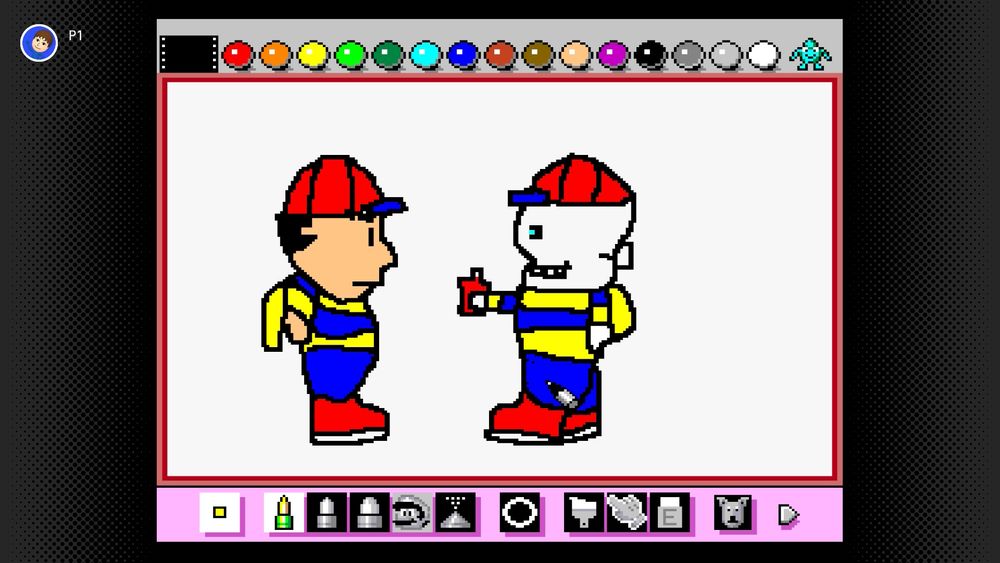
Task: Pick the blue paint color
Action: pyautogui.click(x=463, y=55)
